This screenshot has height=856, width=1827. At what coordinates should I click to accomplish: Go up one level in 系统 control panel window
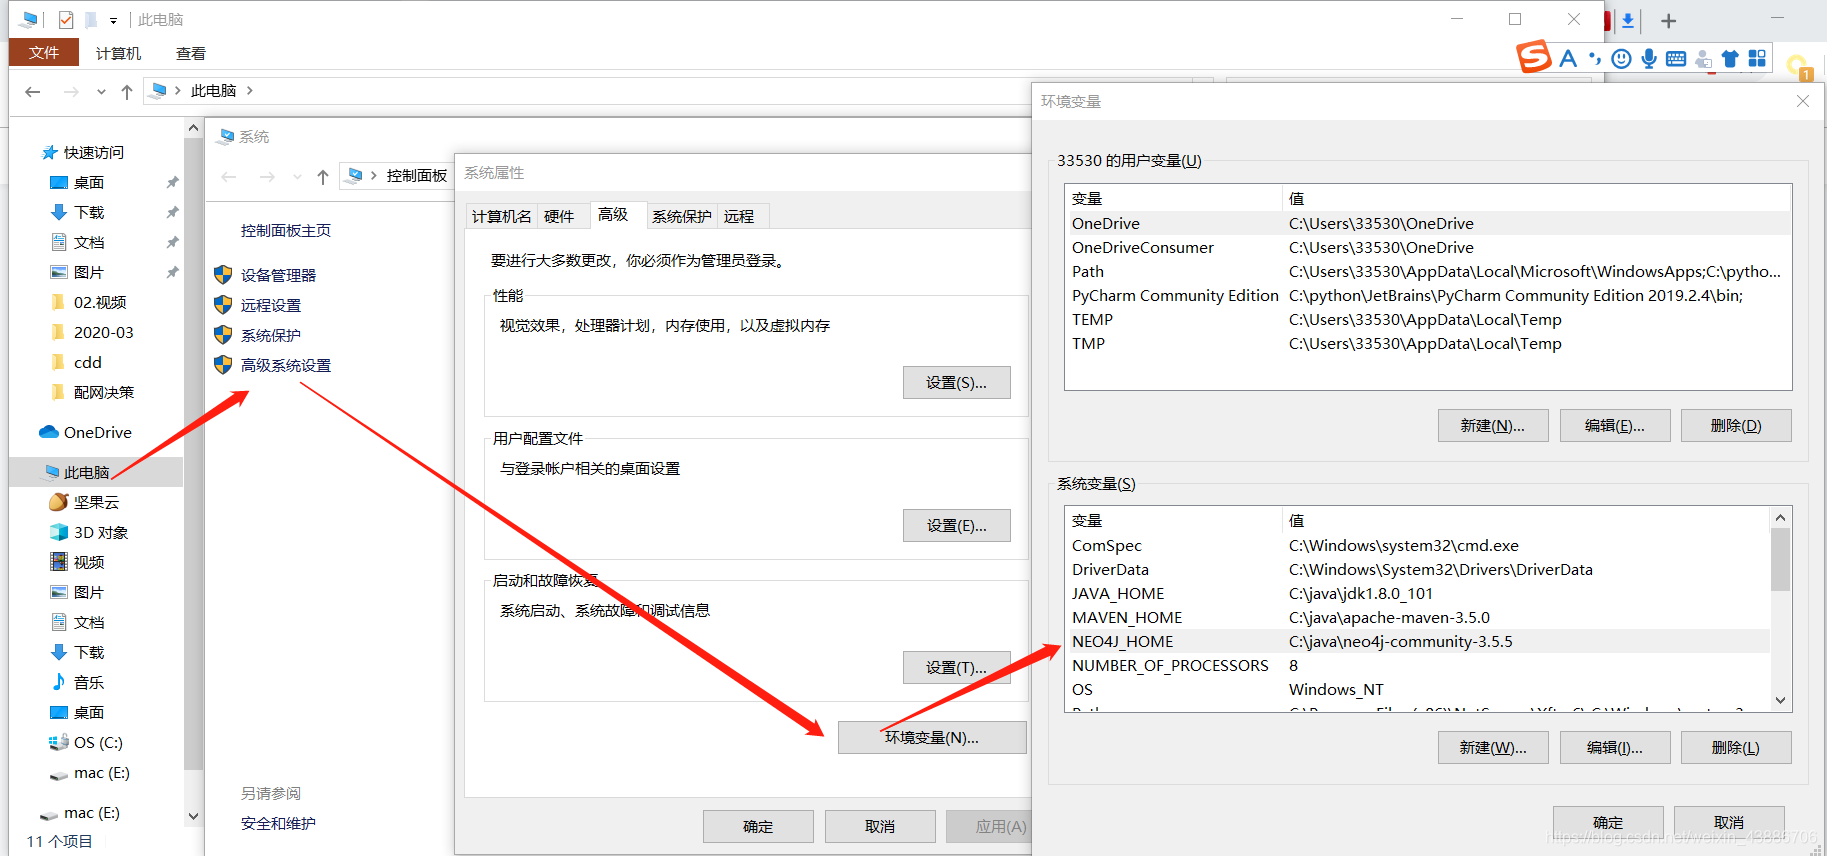click(323, 177)
